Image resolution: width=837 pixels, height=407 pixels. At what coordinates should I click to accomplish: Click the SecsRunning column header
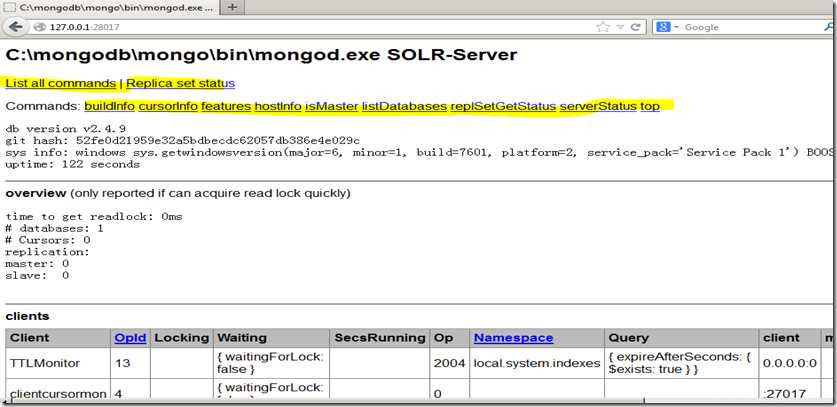point(380,338)
